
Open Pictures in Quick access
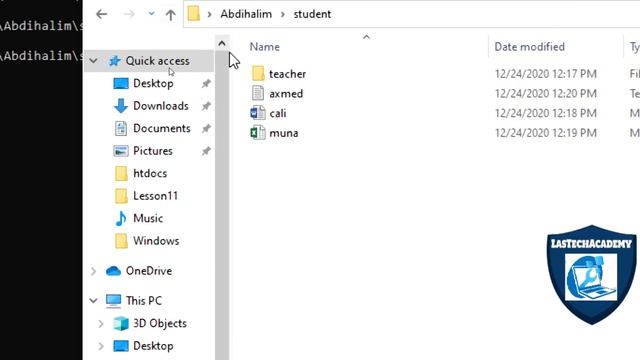click(x=153, y=151)
